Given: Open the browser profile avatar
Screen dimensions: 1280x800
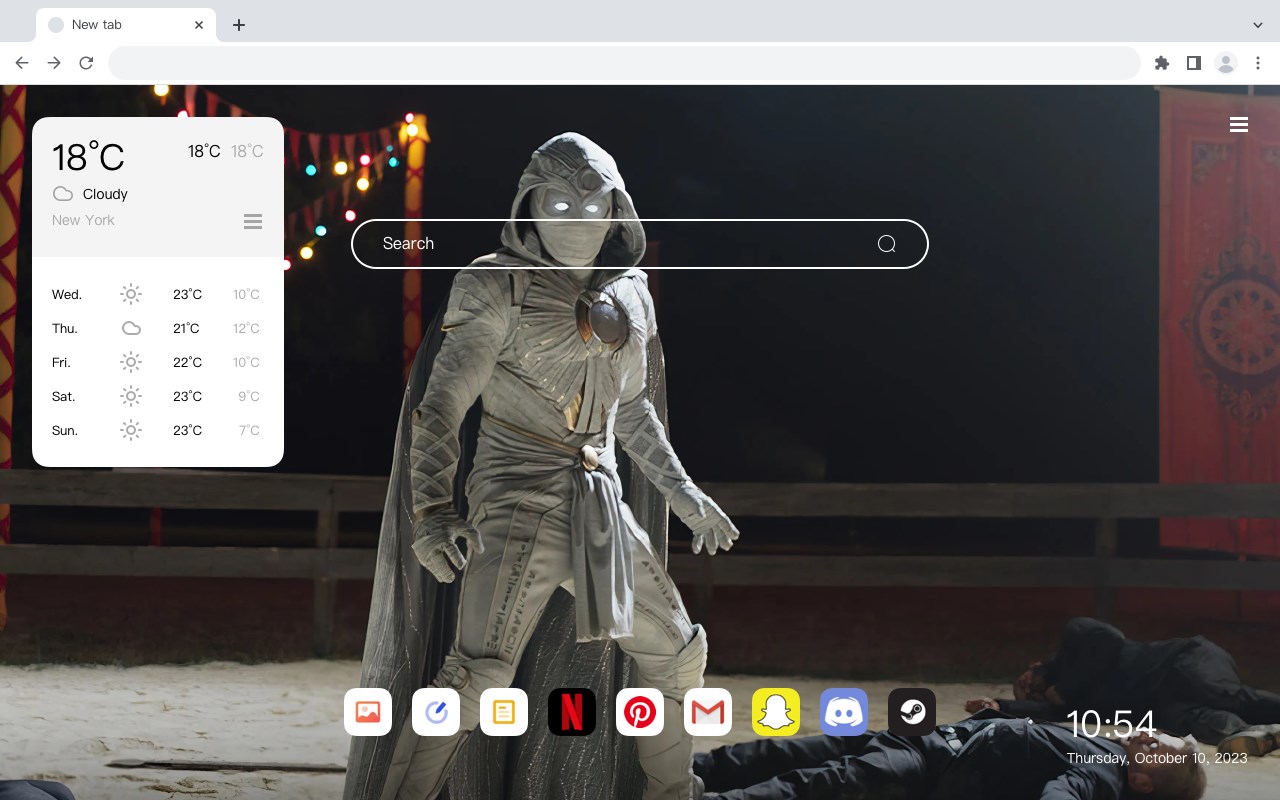Looking at the screenshot, I should point(1226,63).
